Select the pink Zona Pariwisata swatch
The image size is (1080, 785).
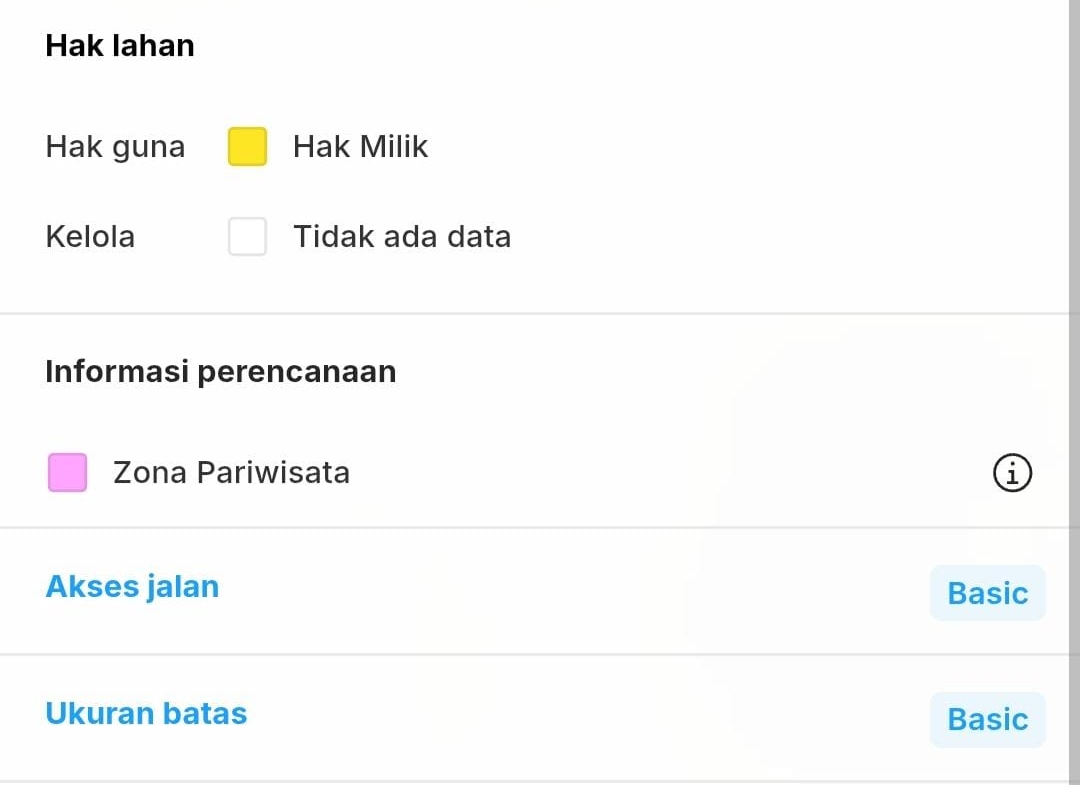(68, 473)
